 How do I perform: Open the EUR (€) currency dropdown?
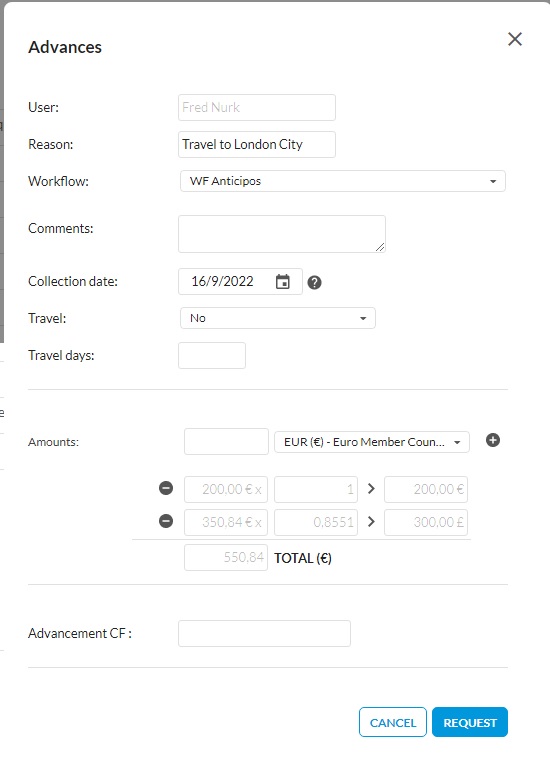click(372, 442)
